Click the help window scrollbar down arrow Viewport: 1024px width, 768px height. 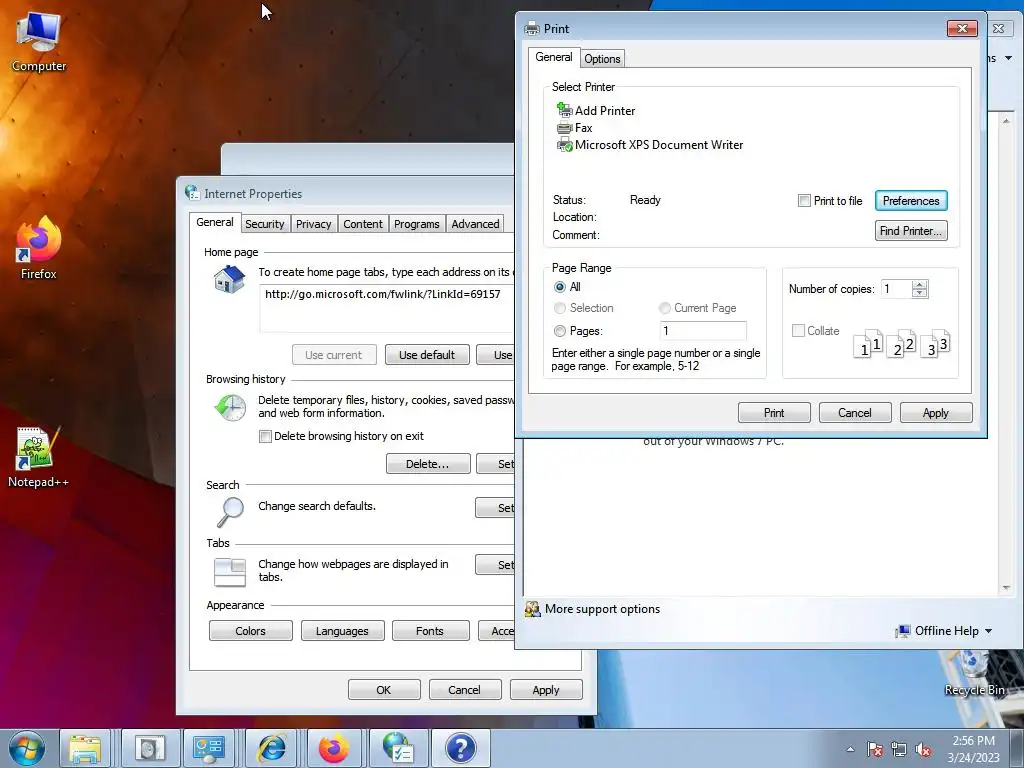click(x=1006, y=588)
